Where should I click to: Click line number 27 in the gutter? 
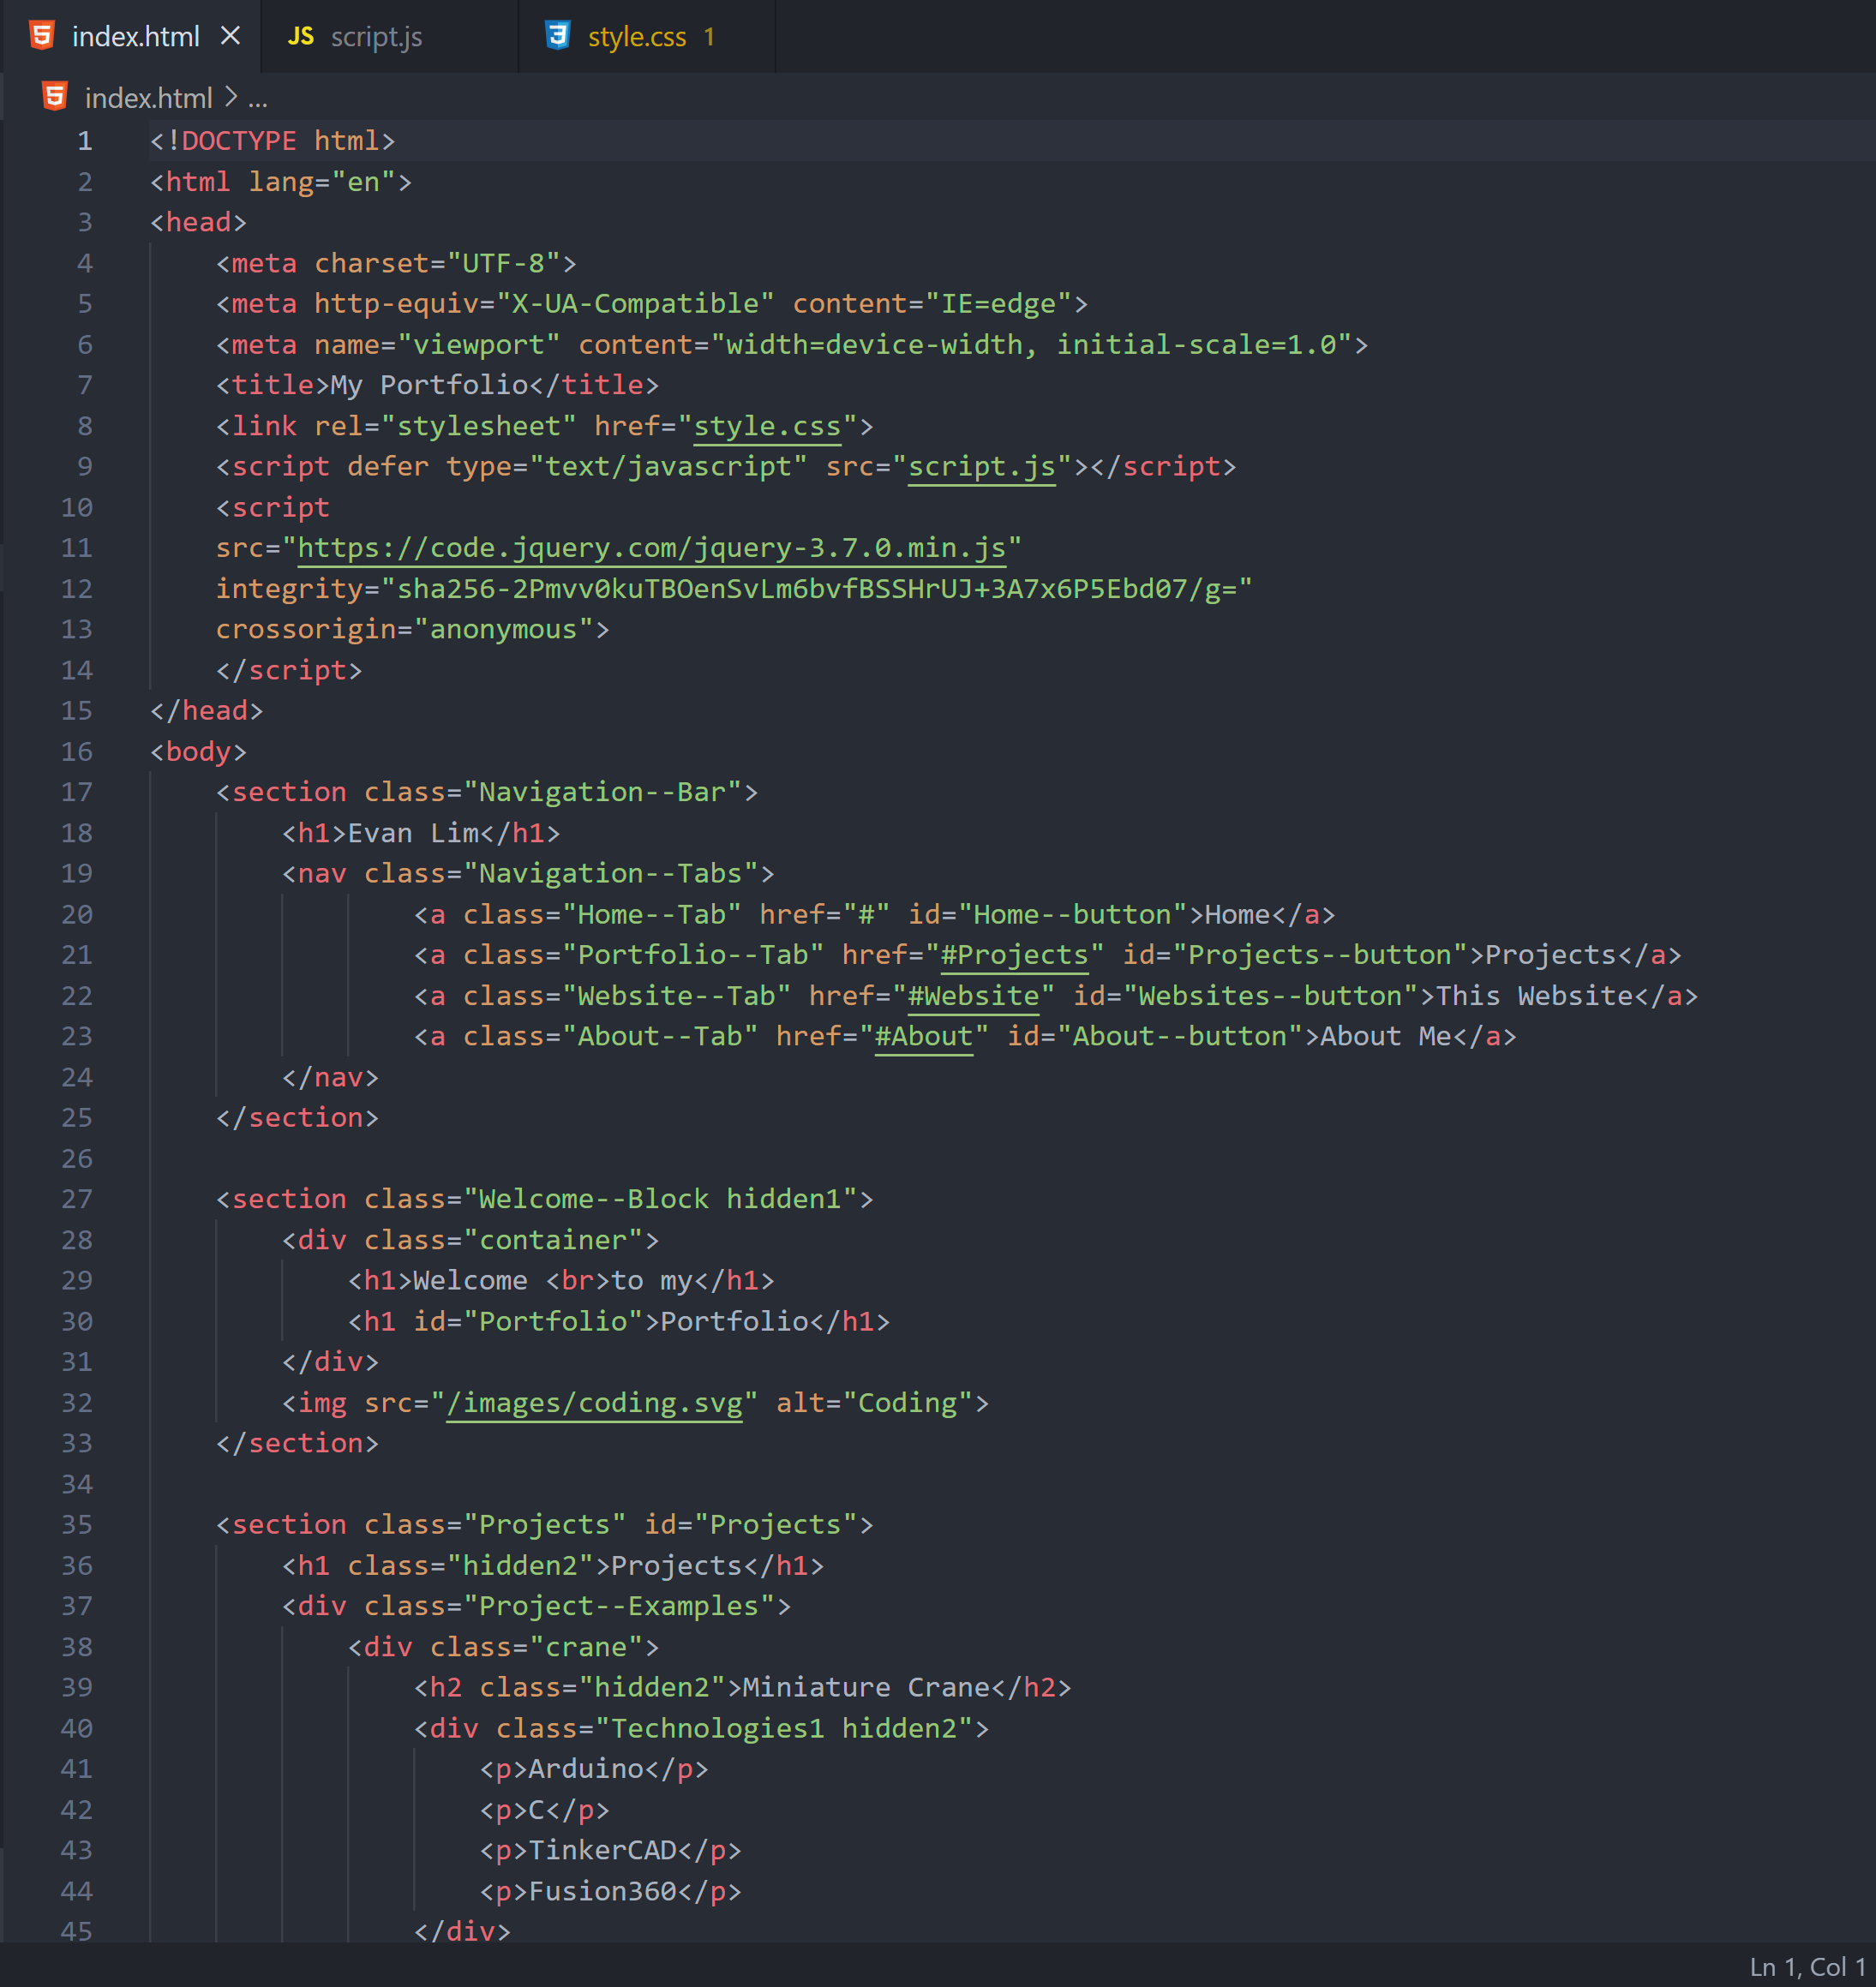[x=77, y=1199]
